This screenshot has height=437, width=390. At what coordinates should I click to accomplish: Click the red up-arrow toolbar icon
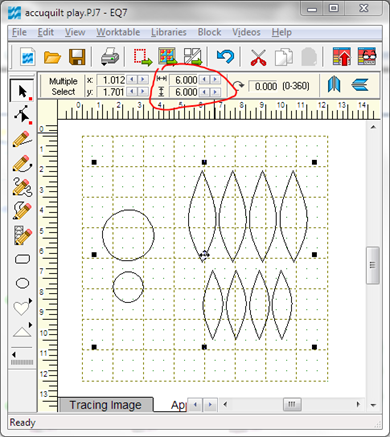[x=342, y=57]
